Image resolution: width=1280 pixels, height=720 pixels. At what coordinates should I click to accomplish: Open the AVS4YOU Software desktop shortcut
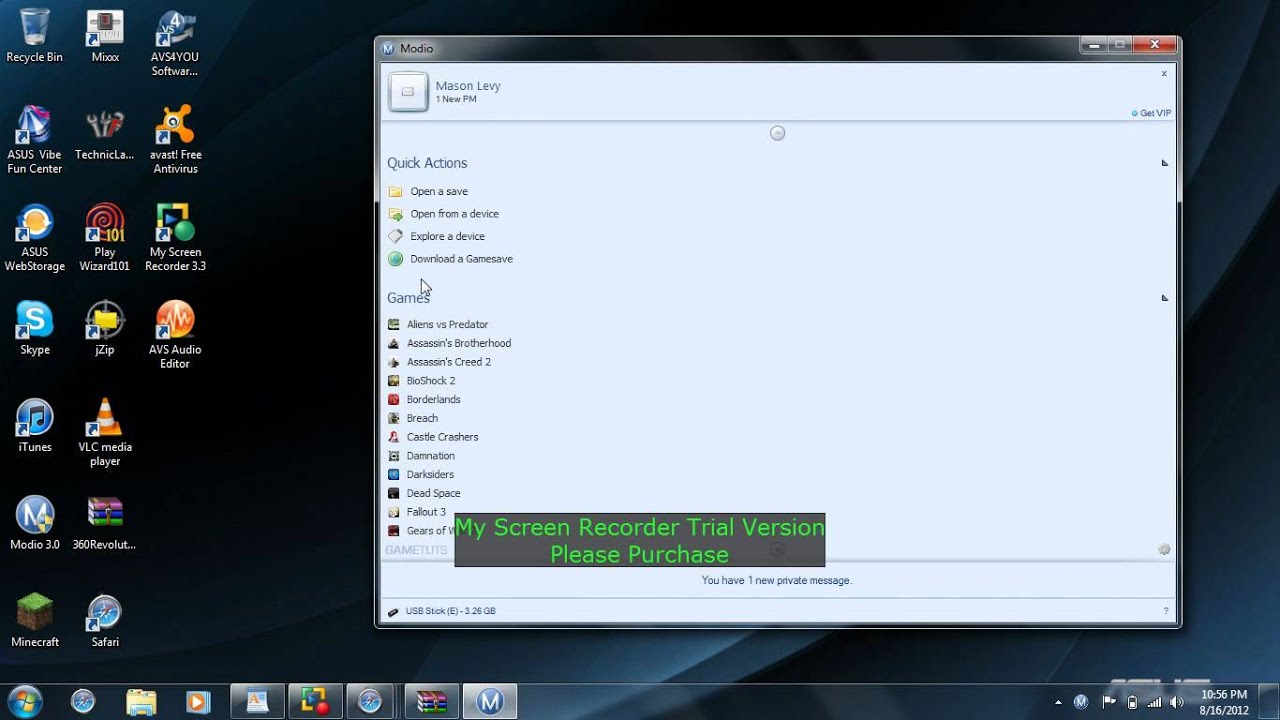click(x=175, y=43)
